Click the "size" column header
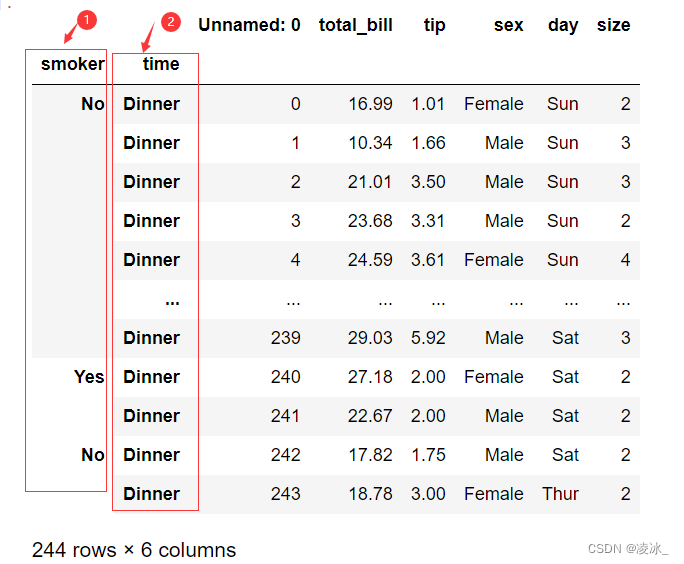This screenshot has width=684, height=564. coord(613,25)
